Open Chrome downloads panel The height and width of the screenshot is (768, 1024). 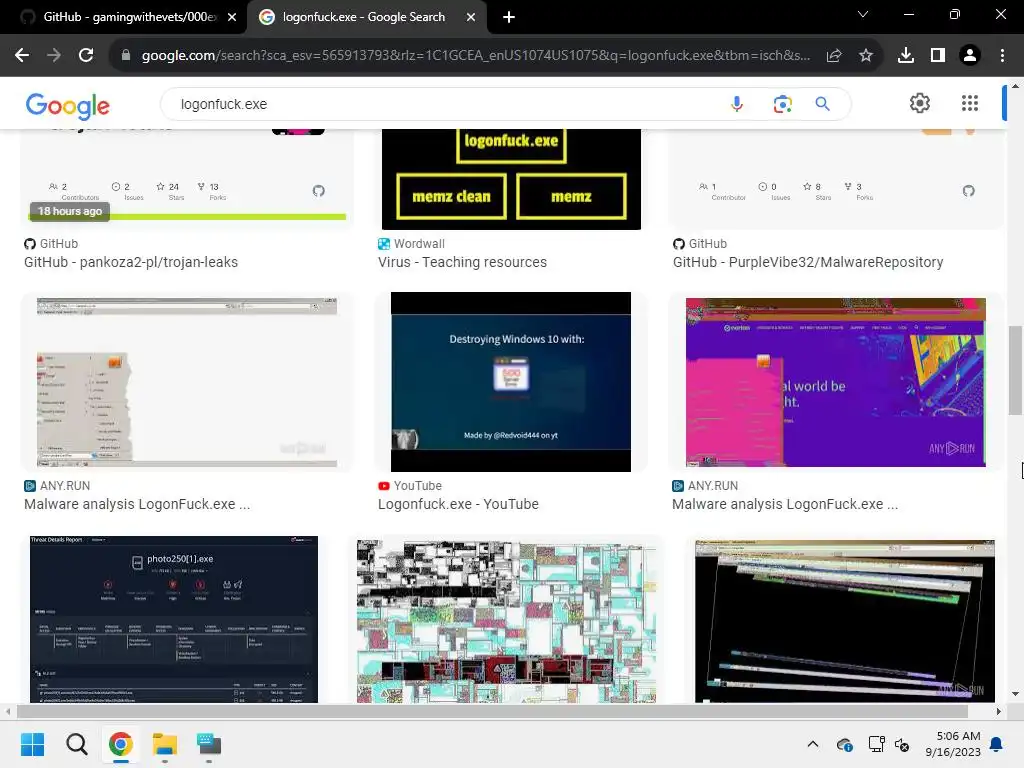(x=906, y=56)
